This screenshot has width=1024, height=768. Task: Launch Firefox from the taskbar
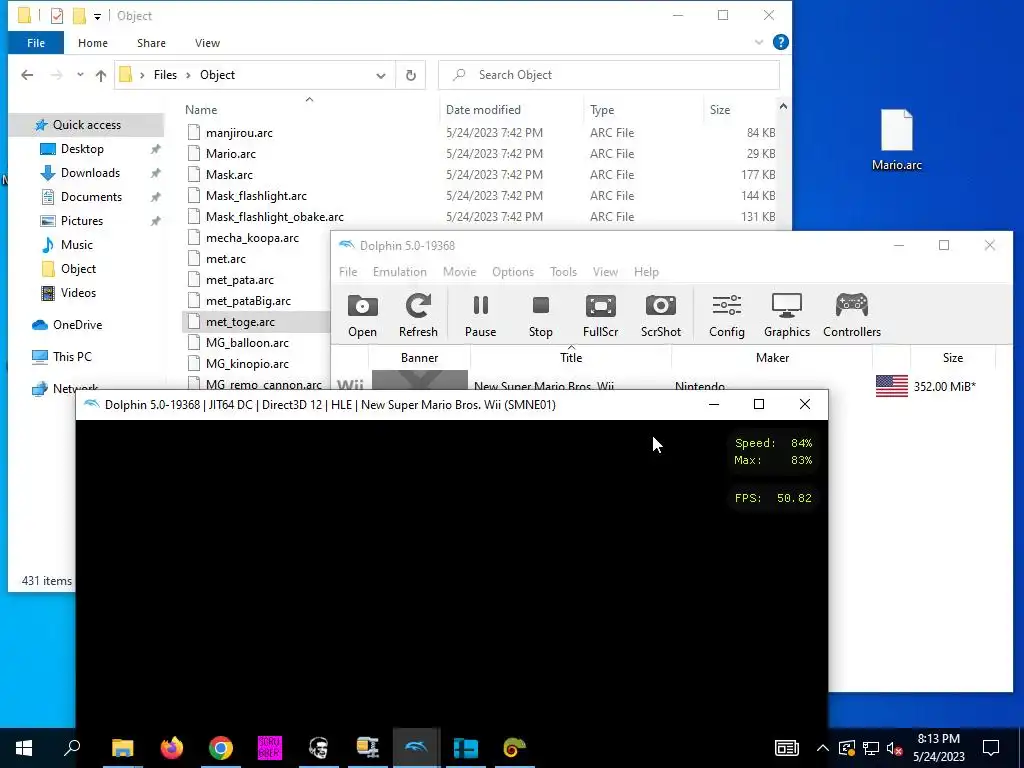coord(172,748)
